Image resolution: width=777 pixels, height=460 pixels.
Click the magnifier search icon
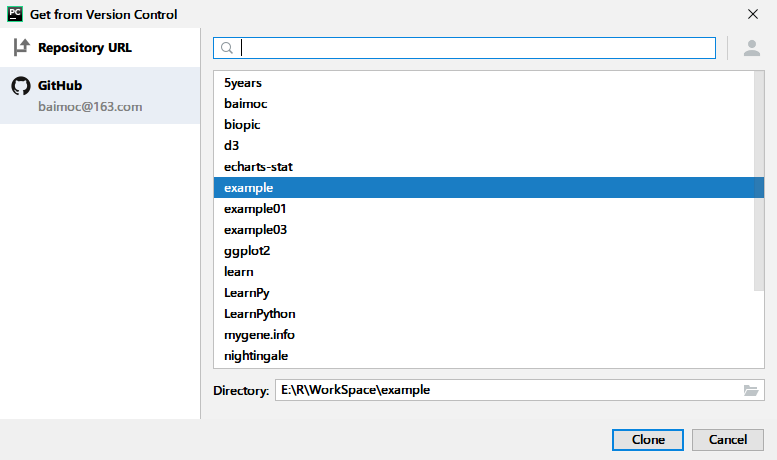(226, 48)
